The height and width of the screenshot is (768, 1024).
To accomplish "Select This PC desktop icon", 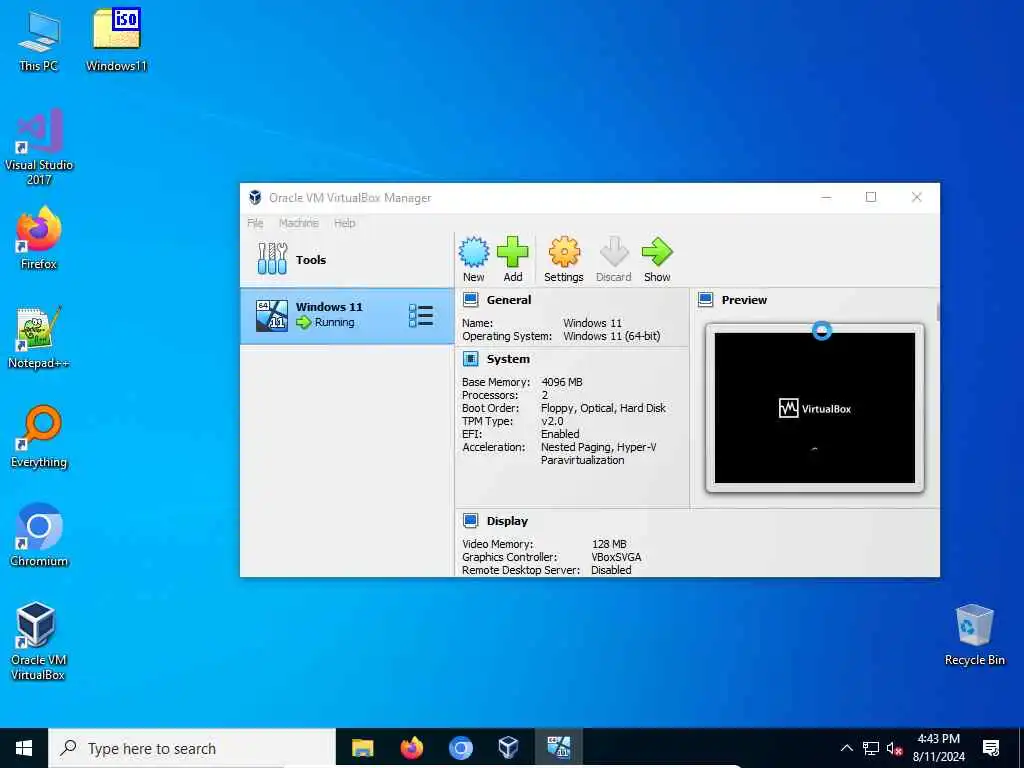I will click(x=39, y=40).
